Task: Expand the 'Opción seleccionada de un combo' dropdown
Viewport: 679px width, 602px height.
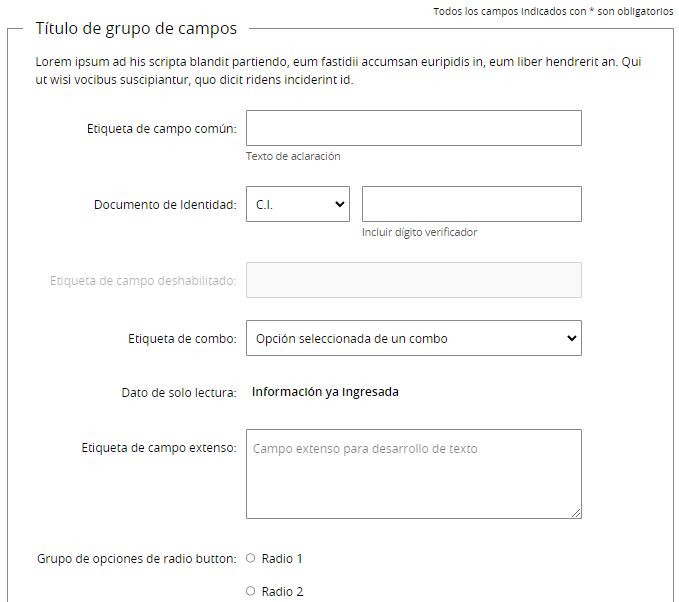Action: pos(413,338)
